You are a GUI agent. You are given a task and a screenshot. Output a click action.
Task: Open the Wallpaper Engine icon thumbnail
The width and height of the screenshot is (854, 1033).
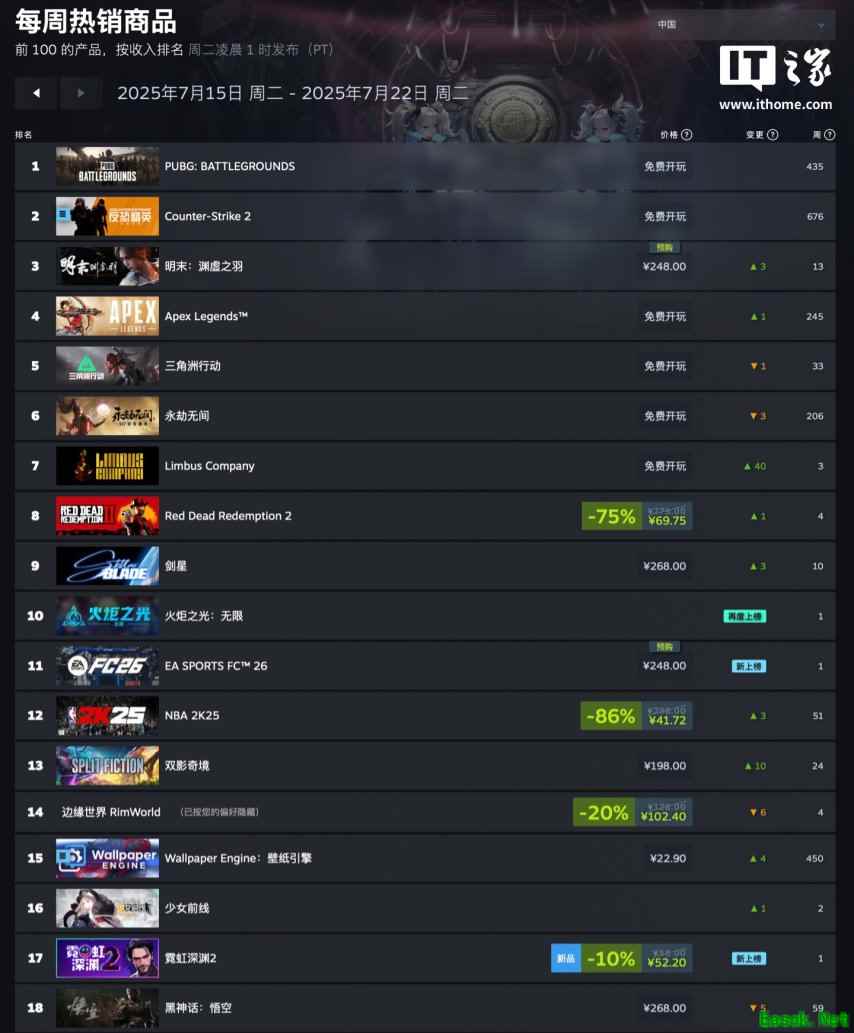click(107, 858)
